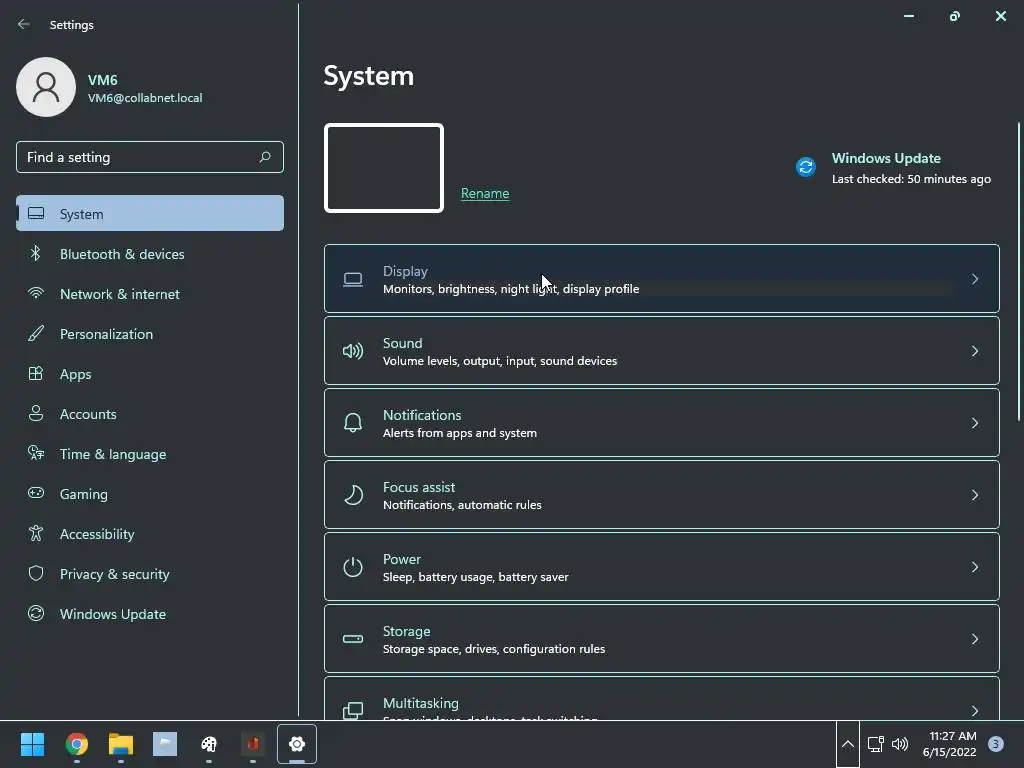Click the Accessibility figure icon
This screenshot has width=1024, height=768.
36,534
